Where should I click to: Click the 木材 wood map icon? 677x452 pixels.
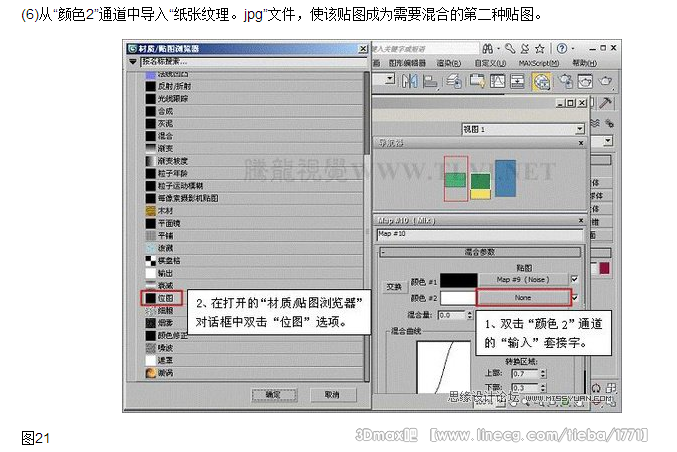coord(150,211)
